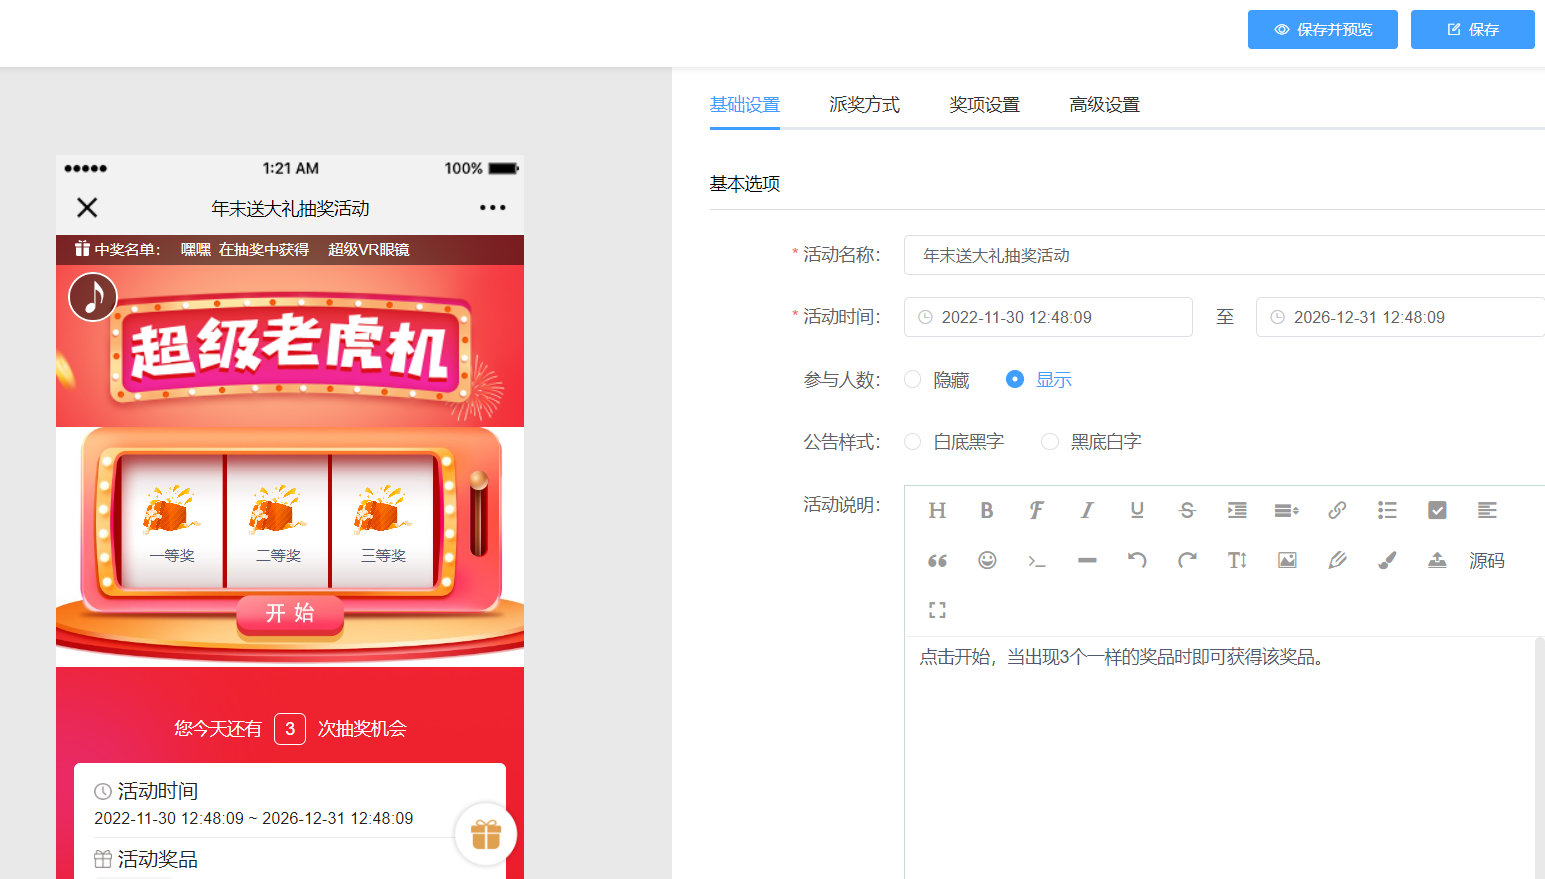
Task: Click the 开始 button on slot machine
Action: (x=290, y=613)
